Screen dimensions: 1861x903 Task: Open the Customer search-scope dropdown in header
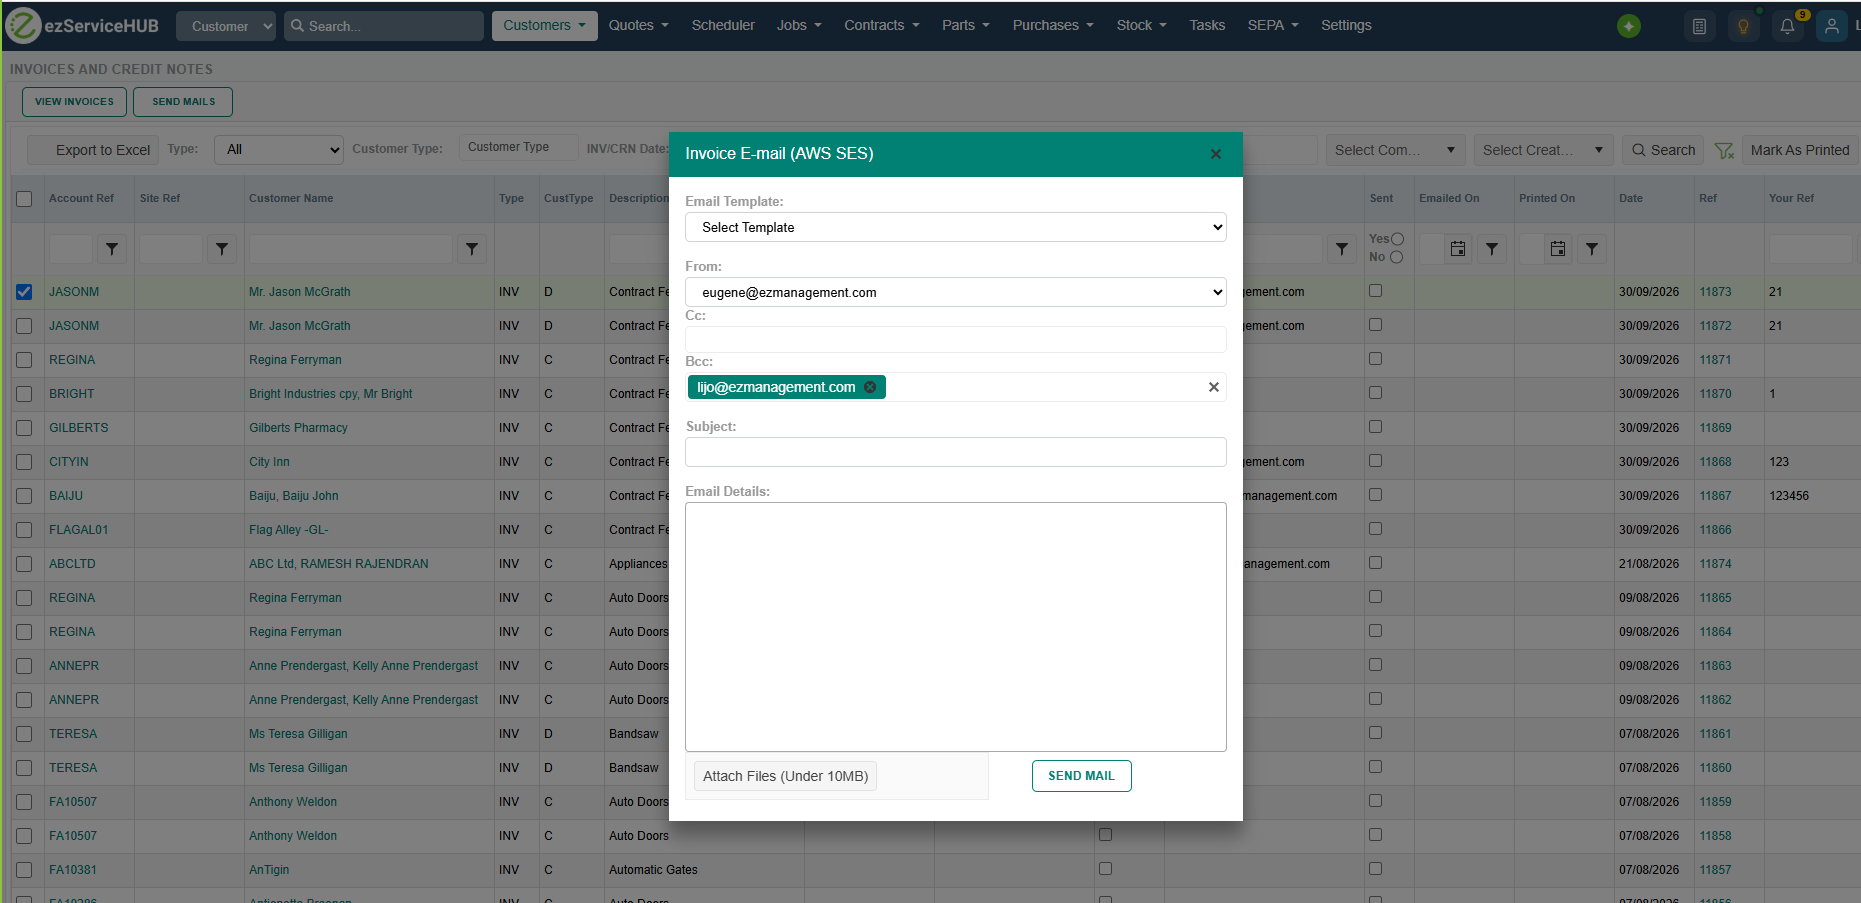click(226, 26)
